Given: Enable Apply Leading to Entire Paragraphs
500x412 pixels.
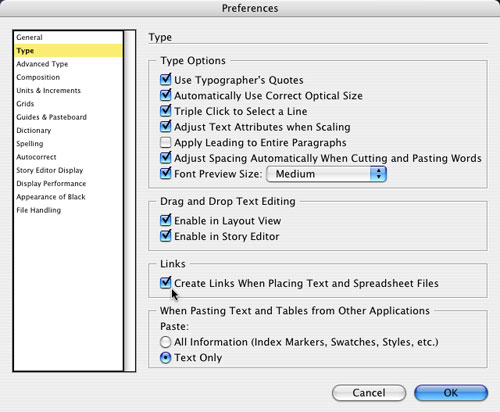Looking at the screenshot, I should tap(165, 143).
